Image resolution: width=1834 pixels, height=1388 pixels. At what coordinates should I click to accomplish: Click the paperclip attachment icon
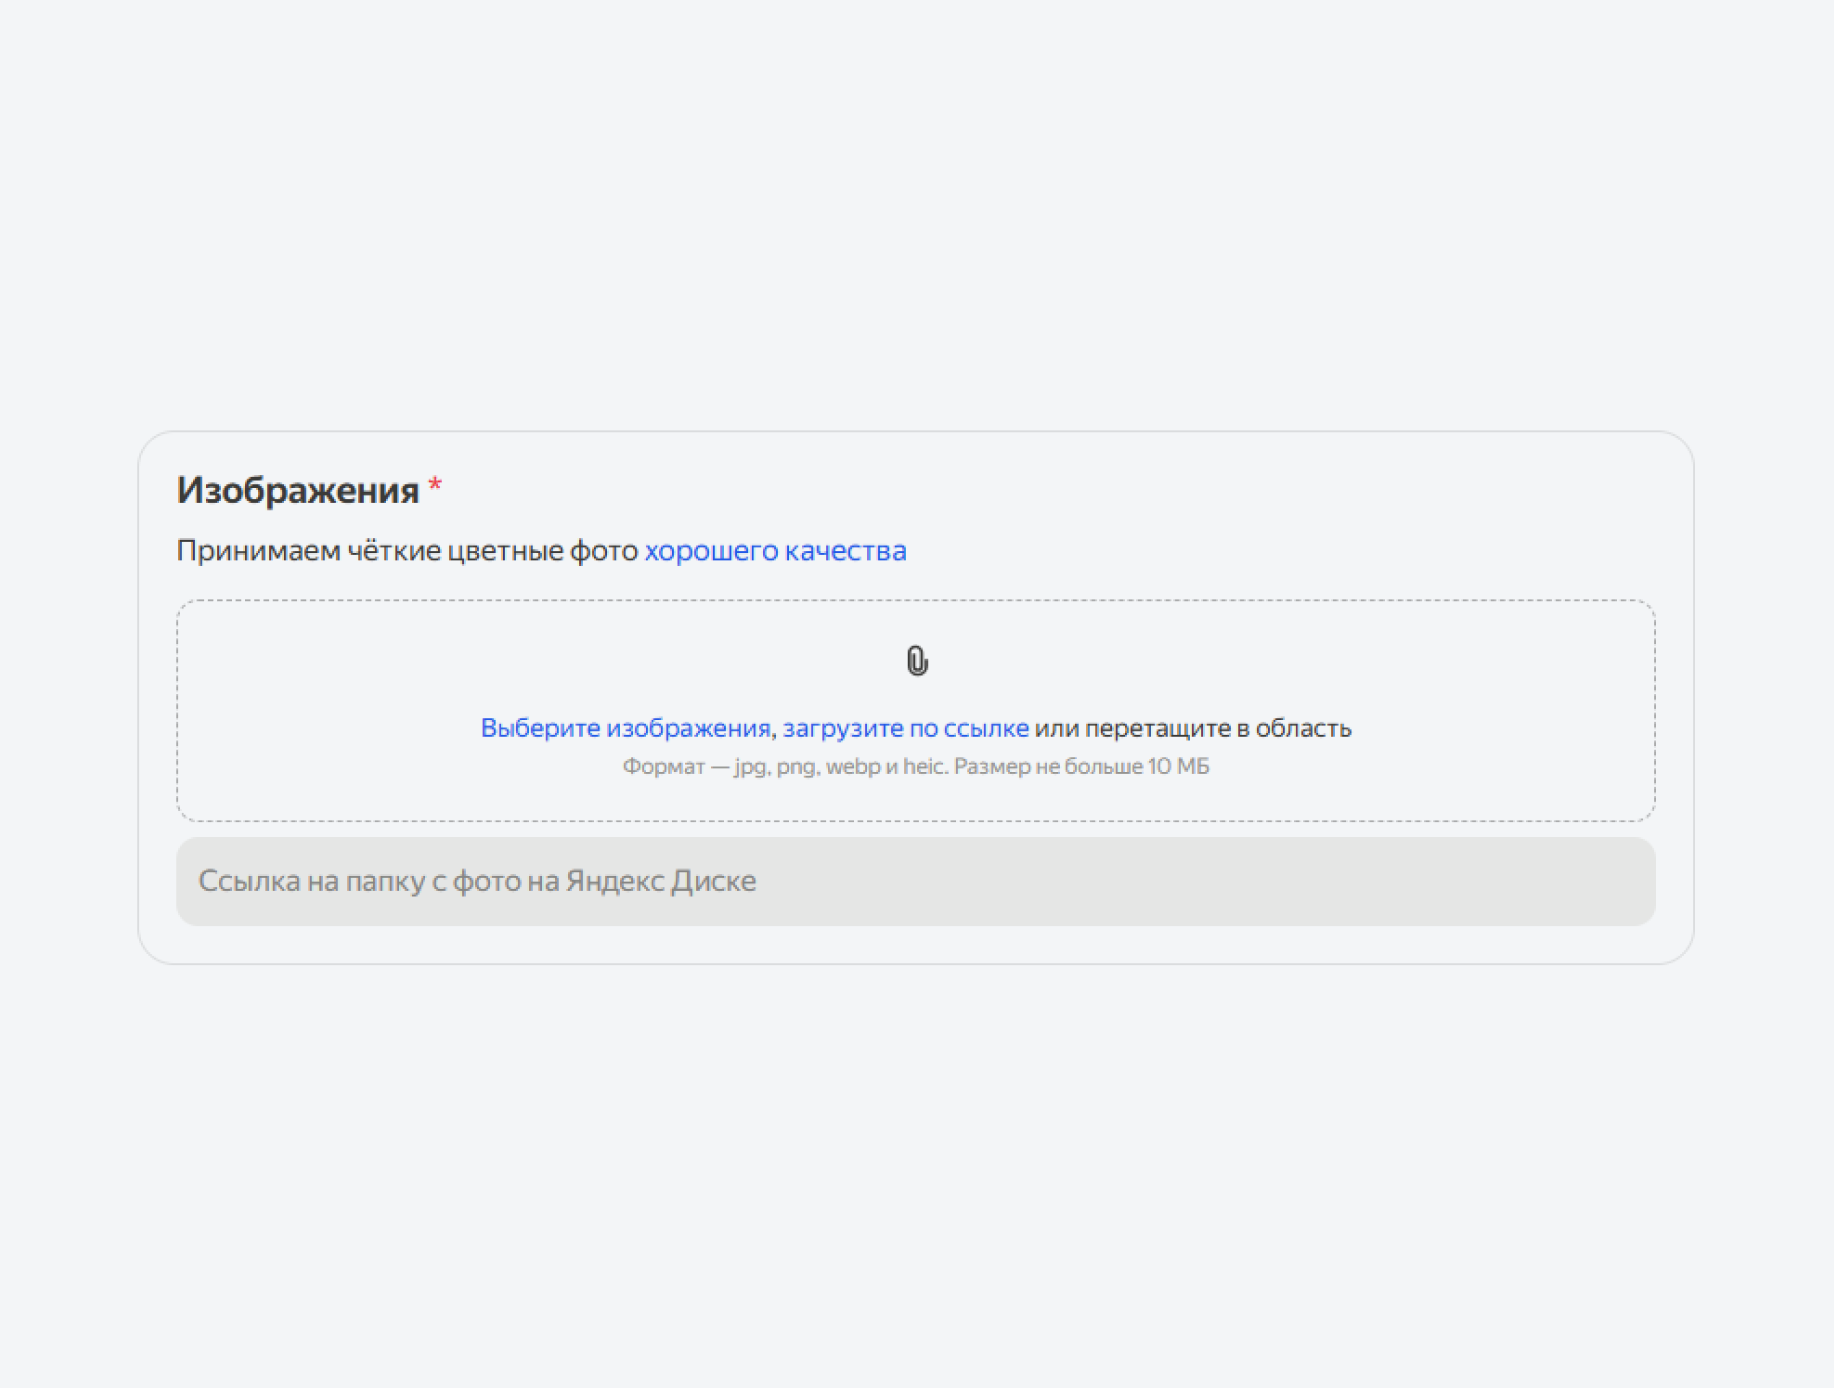pos(917,661)
